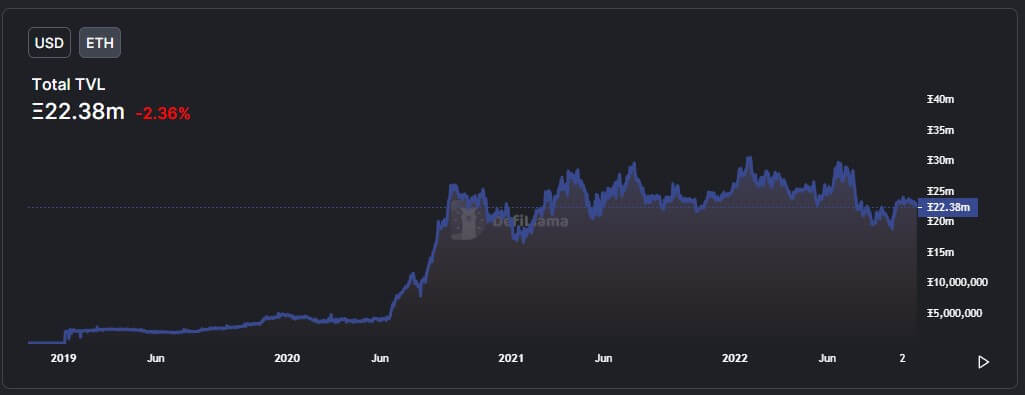This screenshot has width=1025, height=395.
Task: Click the Ξ5,000,000 y-axis label
Action: click(x=954, y=313)
